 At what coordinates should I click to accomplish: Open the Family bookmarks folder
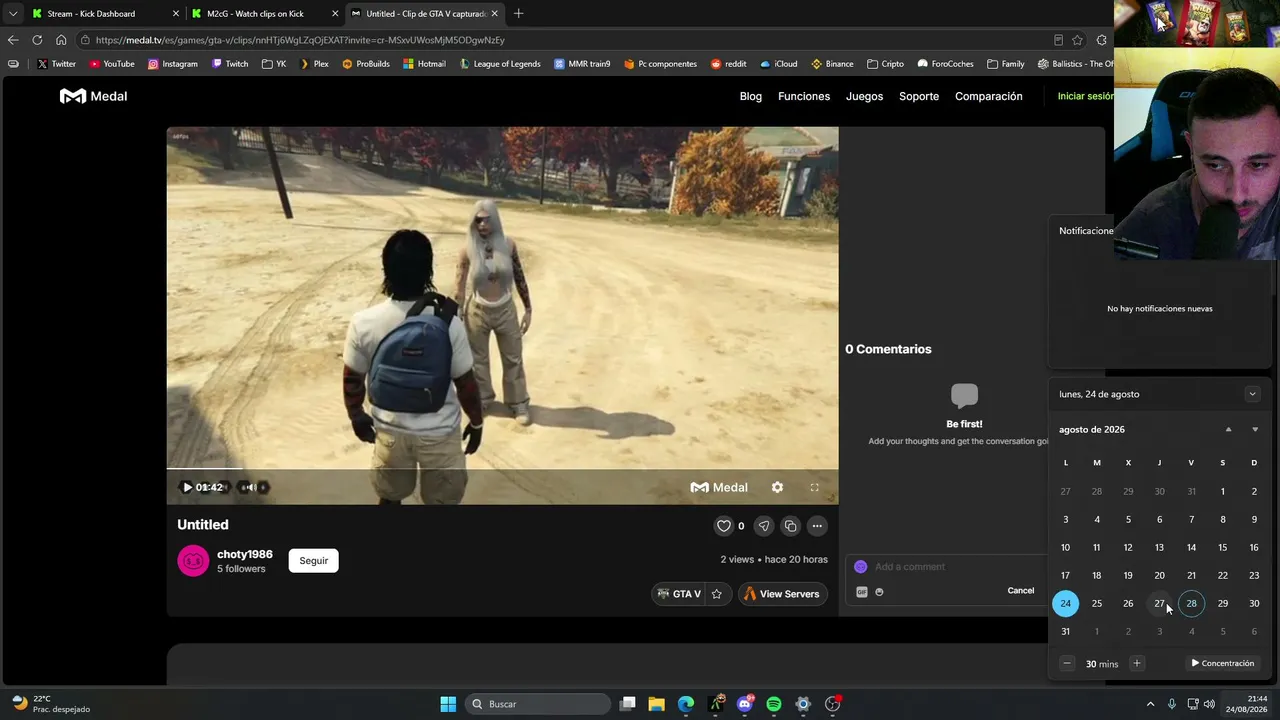point(1005,64)
